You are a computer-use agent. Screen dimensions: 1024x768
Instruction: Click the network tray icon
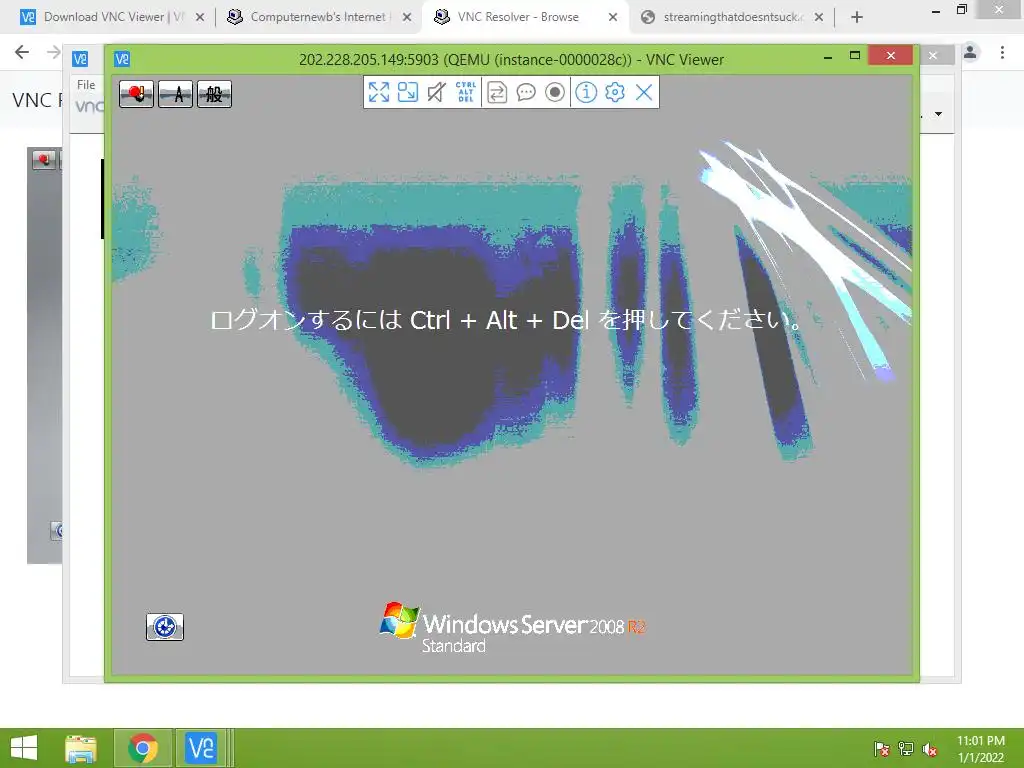[906, 749]
